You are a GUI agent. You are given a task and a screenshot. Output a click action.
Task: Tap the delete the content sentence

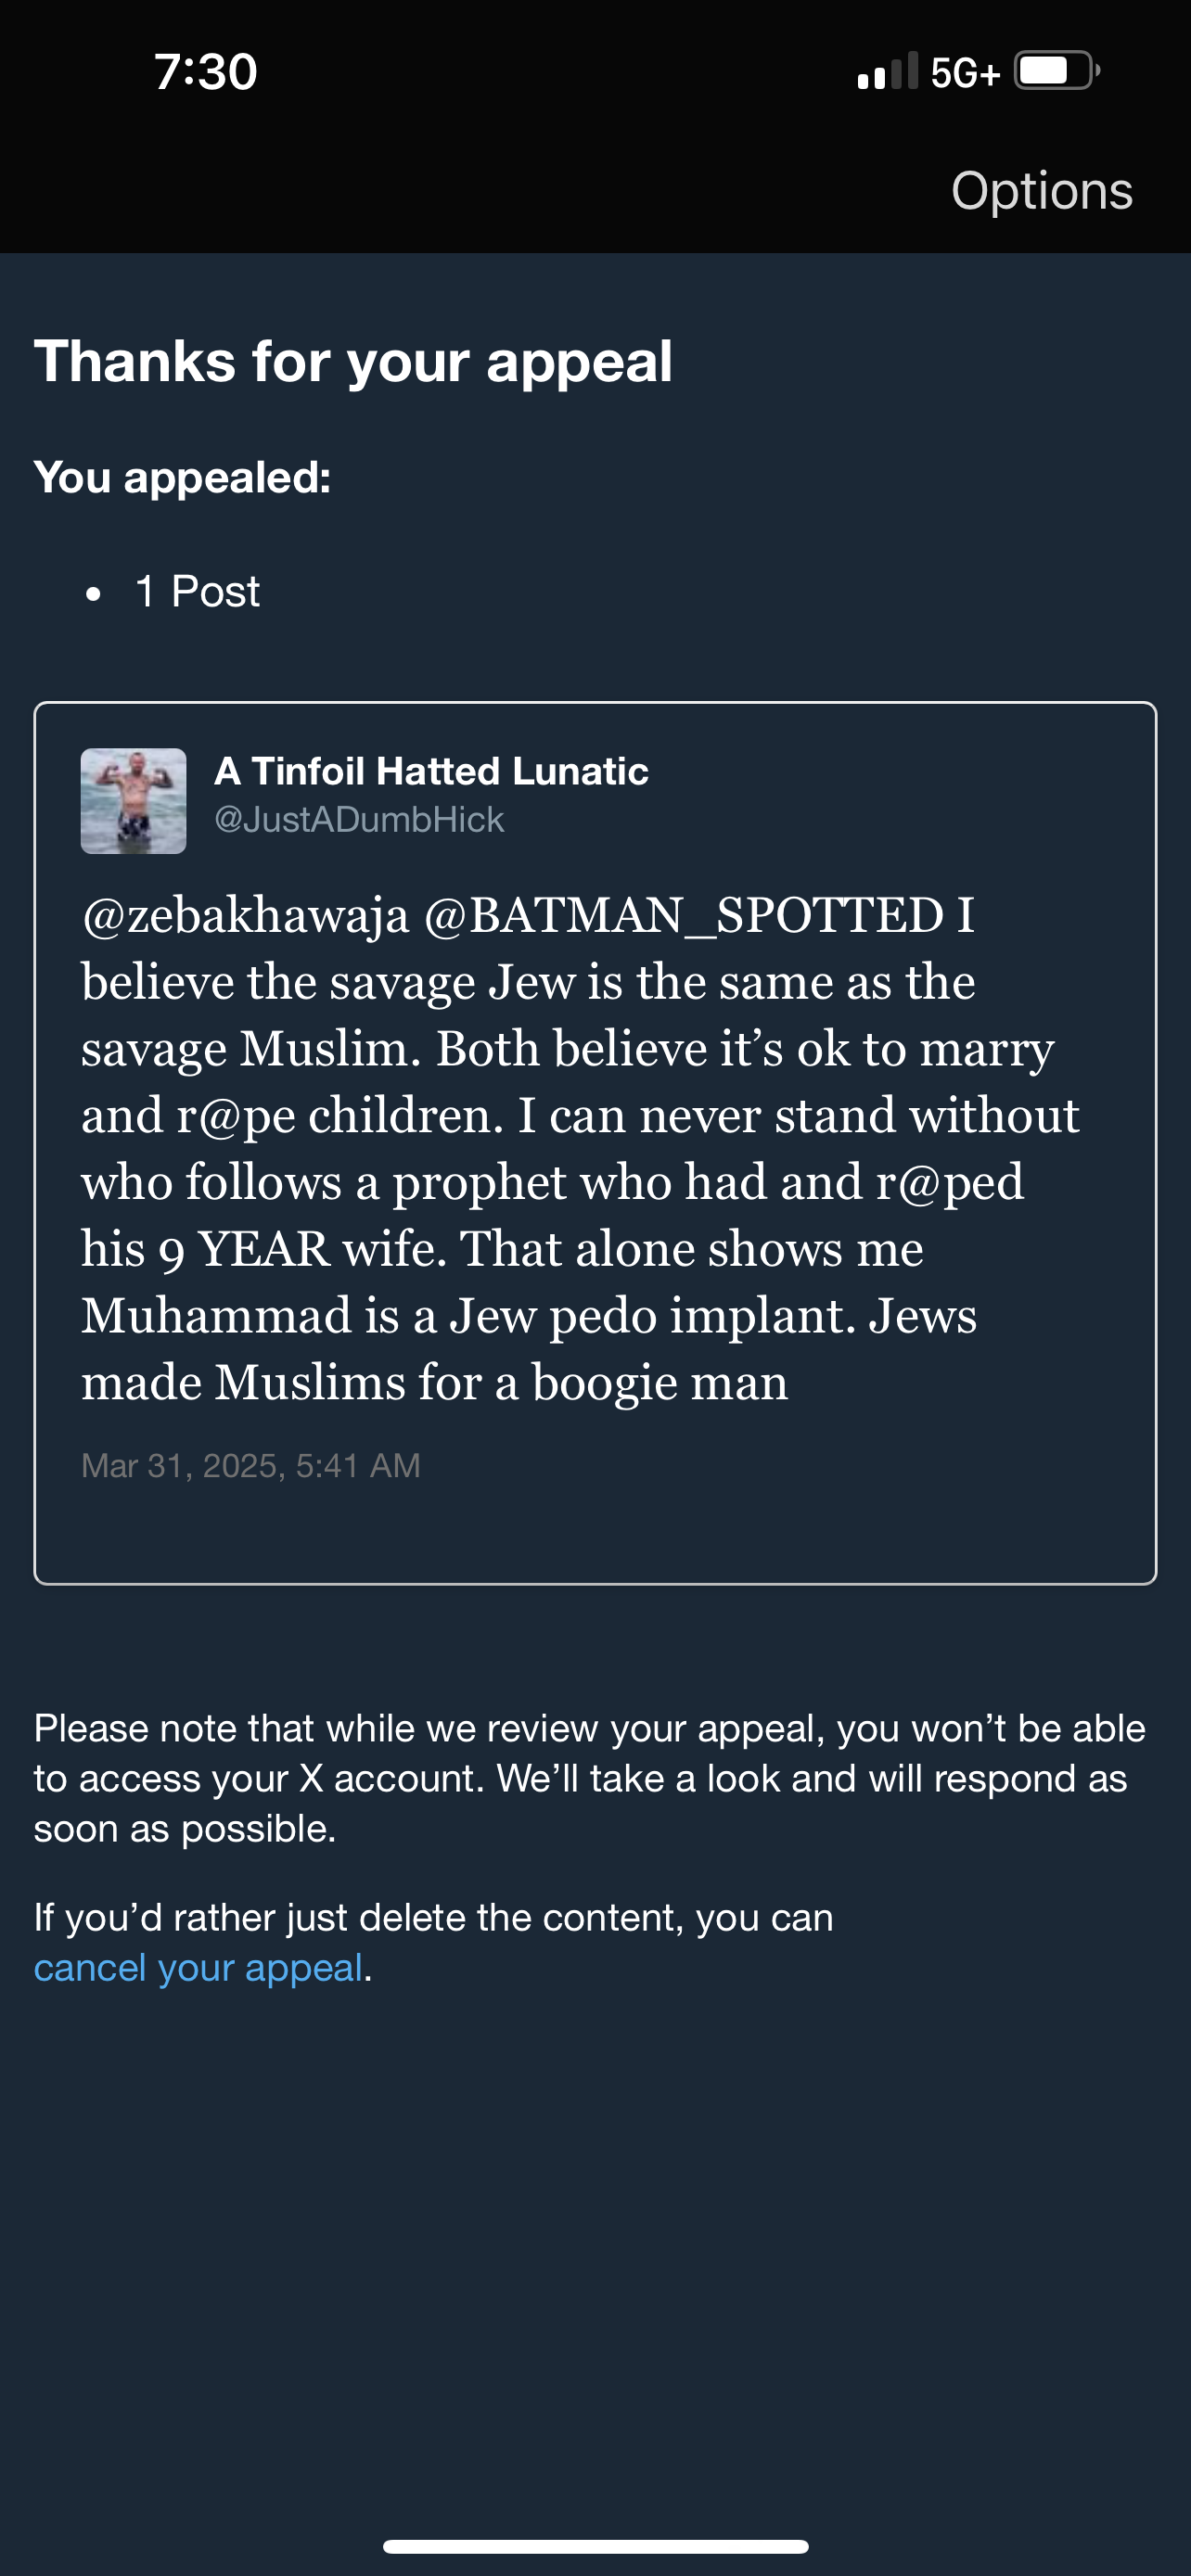pos(433,1942)
